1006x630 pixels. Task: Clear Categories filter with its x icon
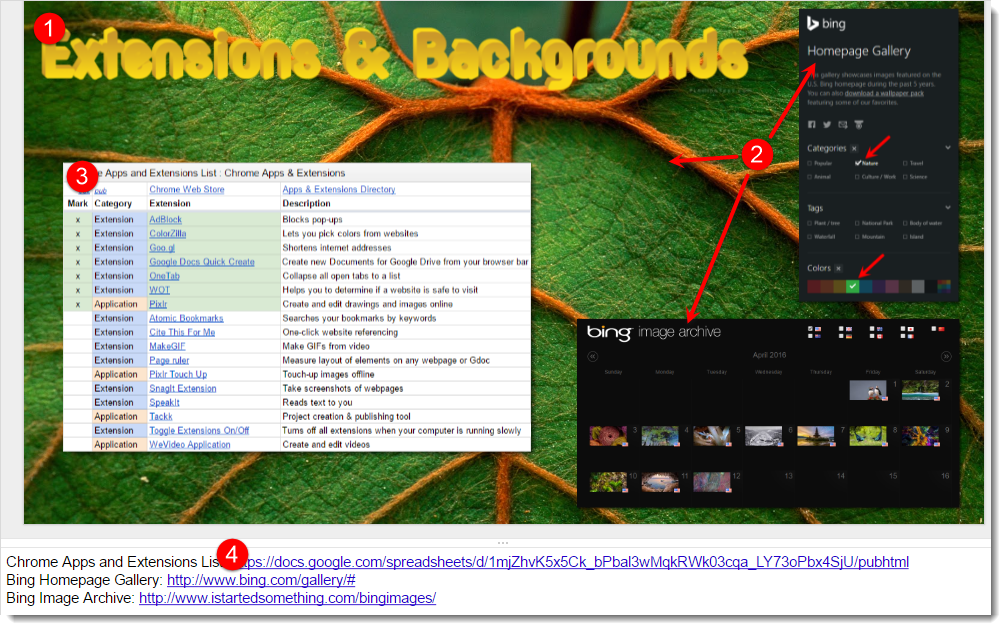click(854, 148)
